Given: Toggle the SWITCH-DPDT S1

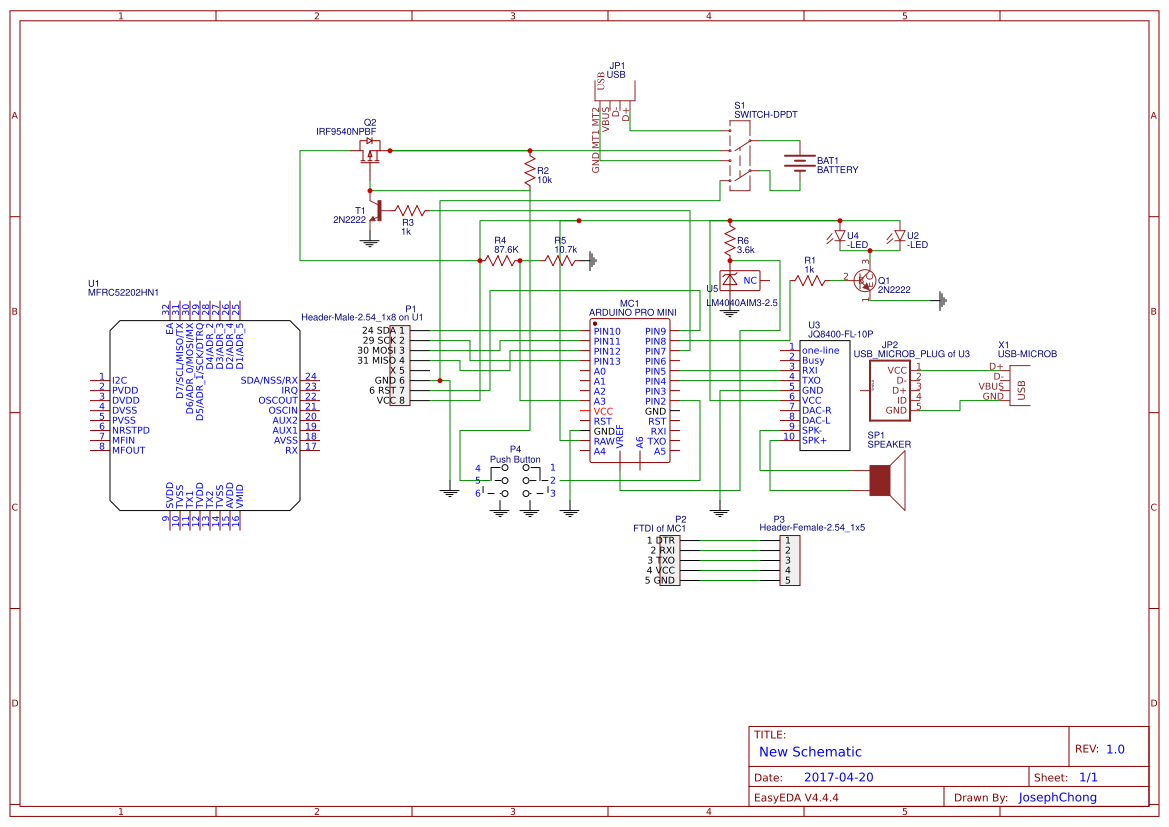Looking at the screenshot, I should (x=740, y=155).
